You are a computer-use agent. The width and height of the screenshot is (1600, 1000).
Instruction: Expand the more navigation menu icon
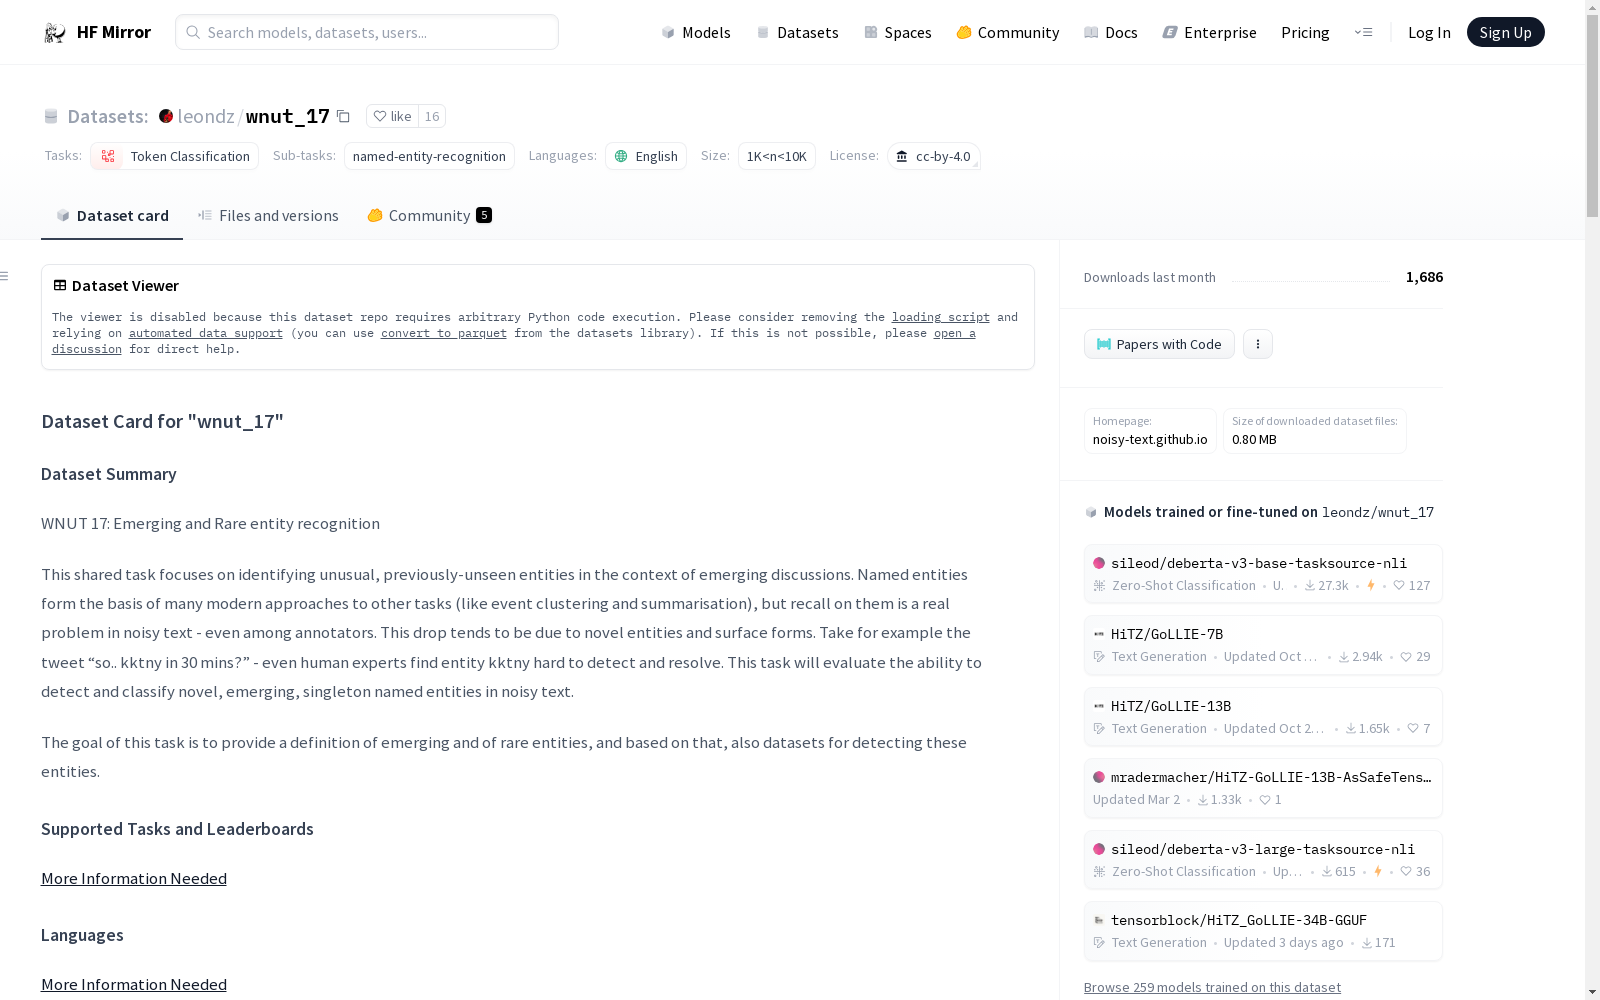tap(1363, 32)
